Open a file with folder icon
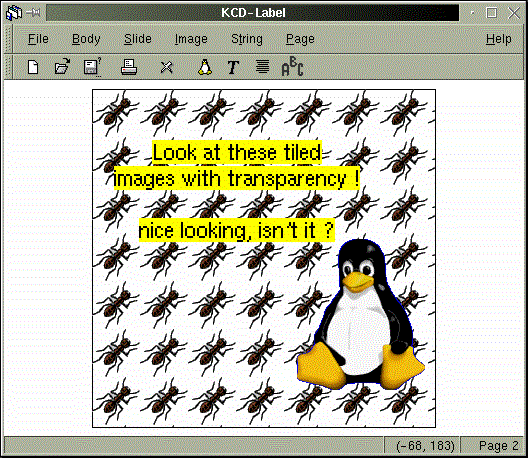 click(x=62, y=67)
